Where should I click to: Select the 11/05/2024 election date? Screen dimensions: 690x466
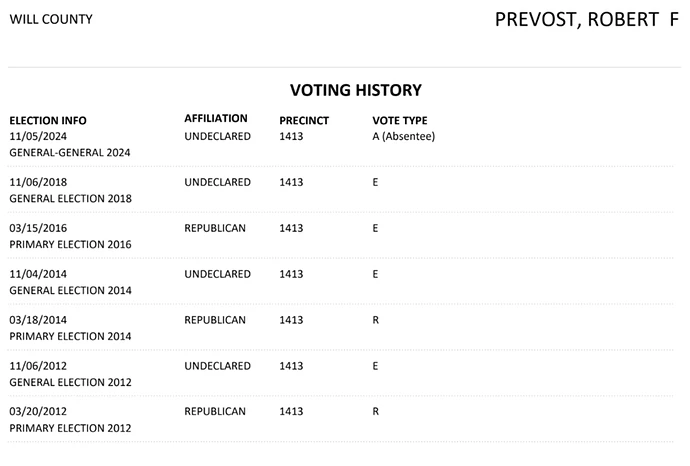click(38, 136)
